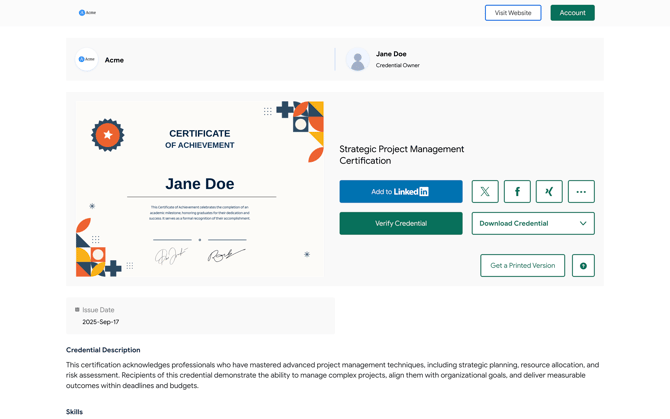This screenshot has height=419, width=670.
Task: Click the chevron arrow on Download Credential
Action: point(583,223)
